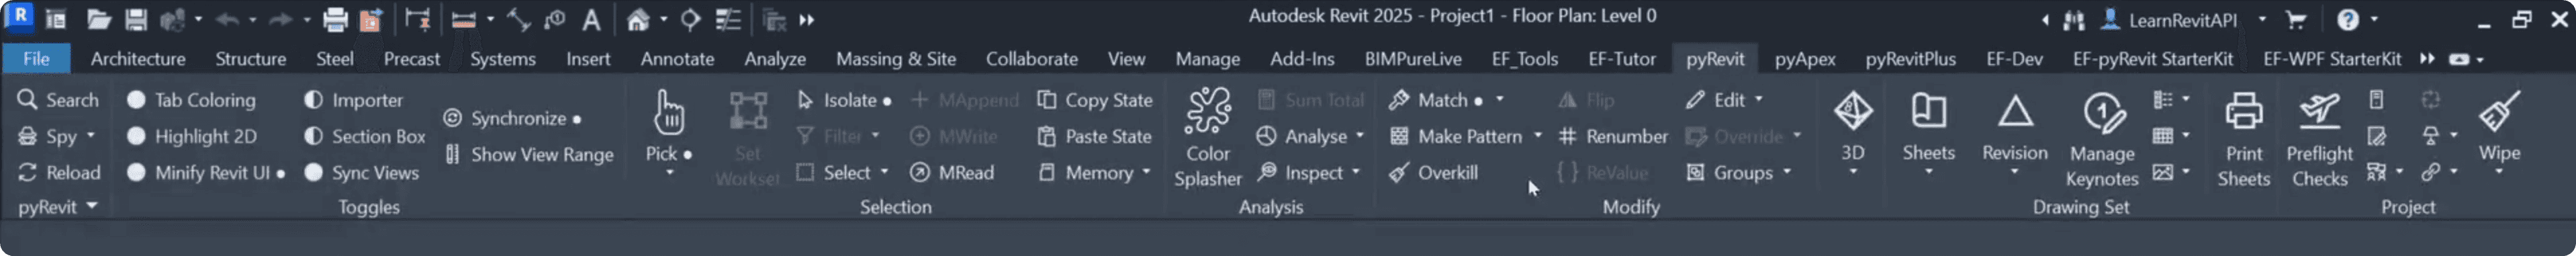Switch to the Annotate tab
This screenshot has height=256, width=2576.
coord(677,59)
